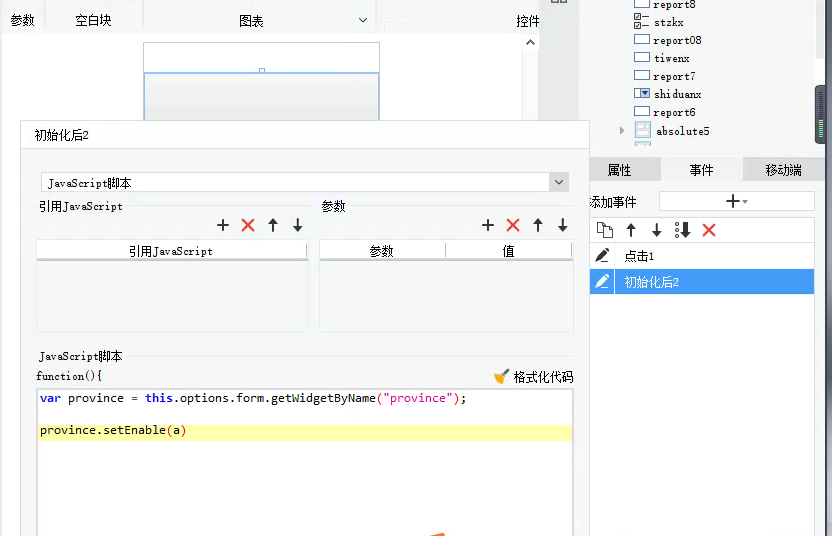The height and width of the screenshot is (536, 832).
Task: Open the JavaScript脚本 type dropdown
Action: point(559,183)
